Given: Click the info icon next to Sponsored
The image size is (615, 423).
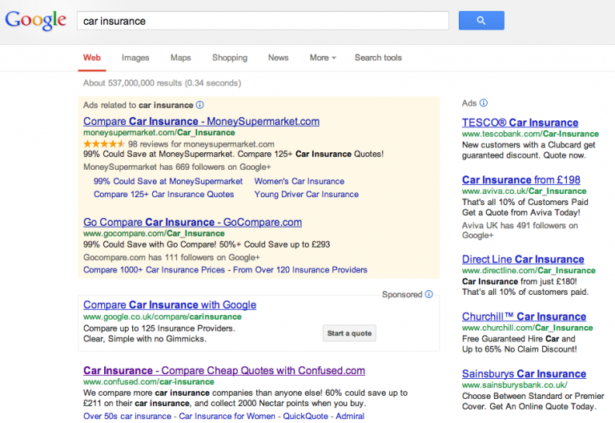Looking at the screenshot, I should pos(429,295).
